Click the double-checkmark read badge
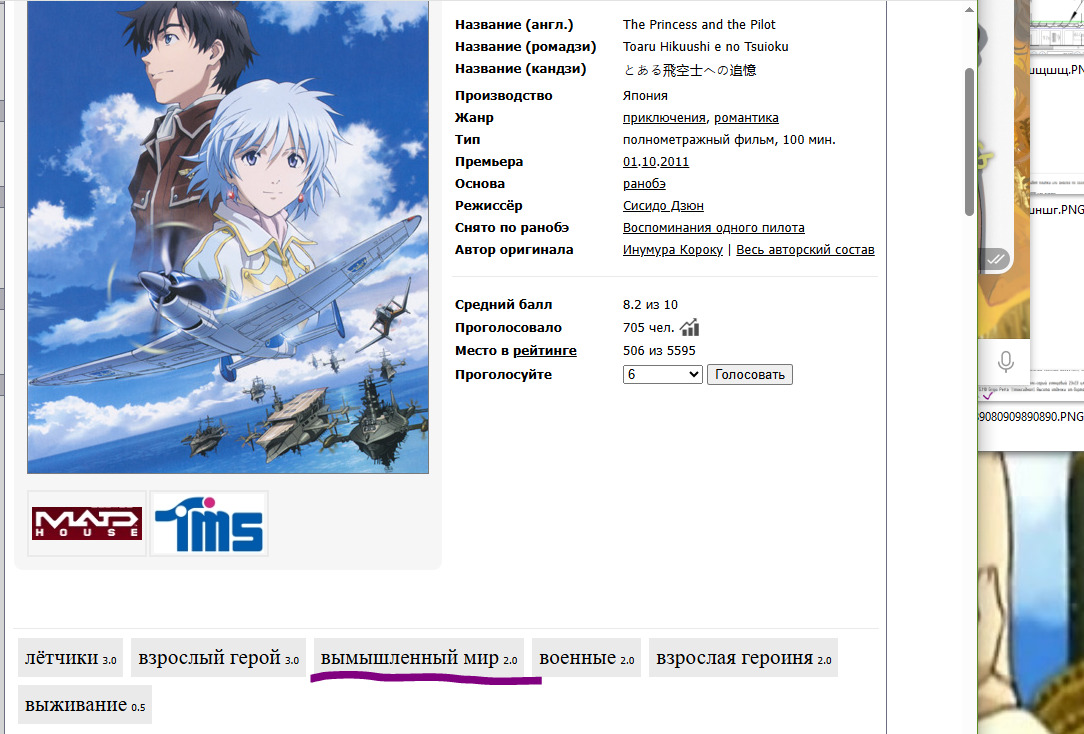 pos(996,259)
